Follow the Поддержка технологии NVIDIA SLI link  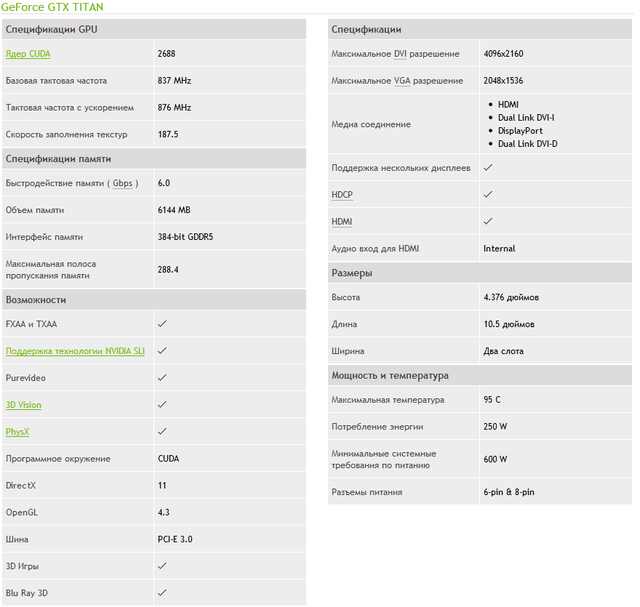click(75, 351)
